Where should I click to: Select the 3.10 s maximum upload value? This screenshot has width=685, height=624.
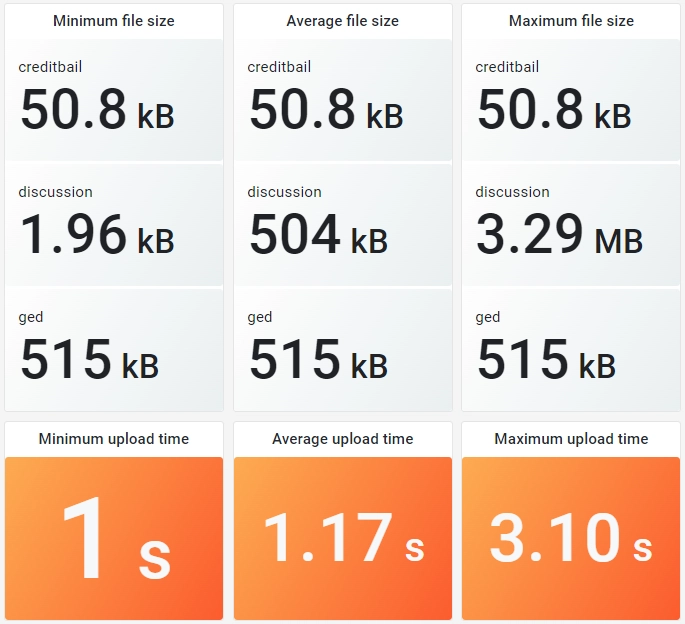click(571, 540)
